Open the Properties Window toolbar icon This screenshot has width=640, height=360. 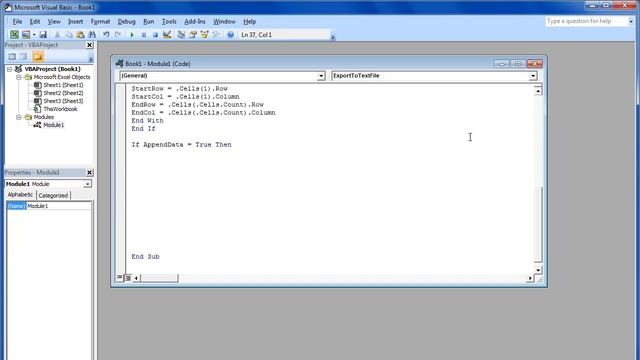193,35
